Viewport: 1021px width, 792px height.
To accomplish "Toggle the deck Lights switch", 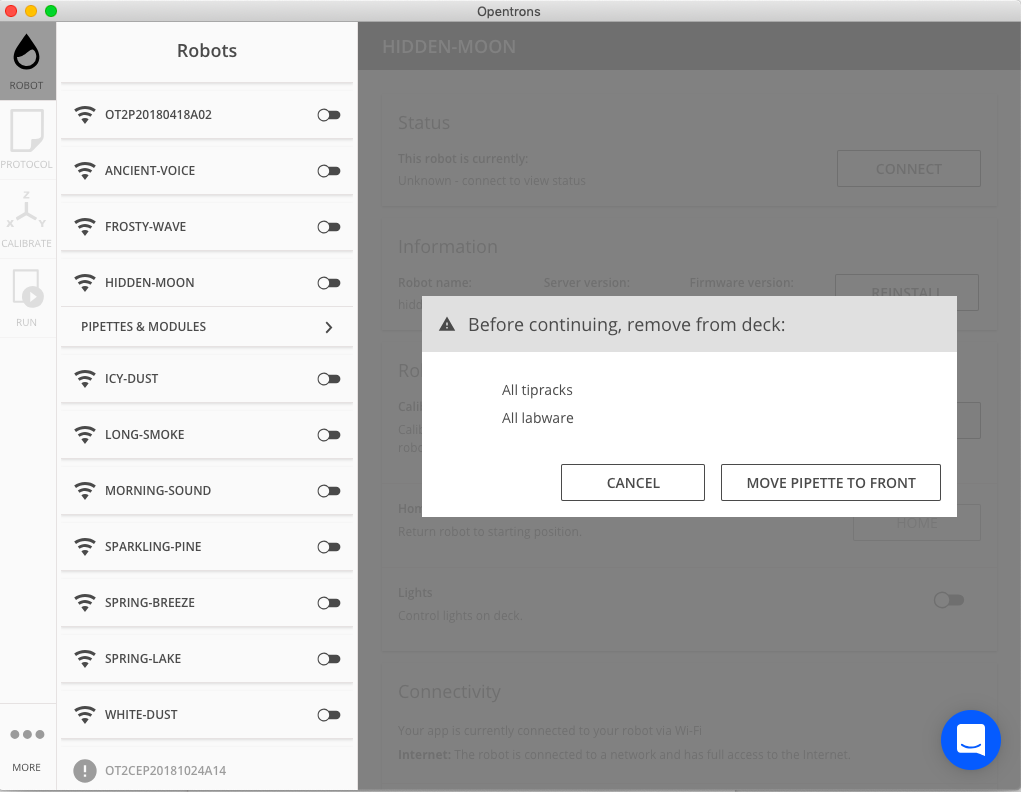I will click(x=949, y=600).
